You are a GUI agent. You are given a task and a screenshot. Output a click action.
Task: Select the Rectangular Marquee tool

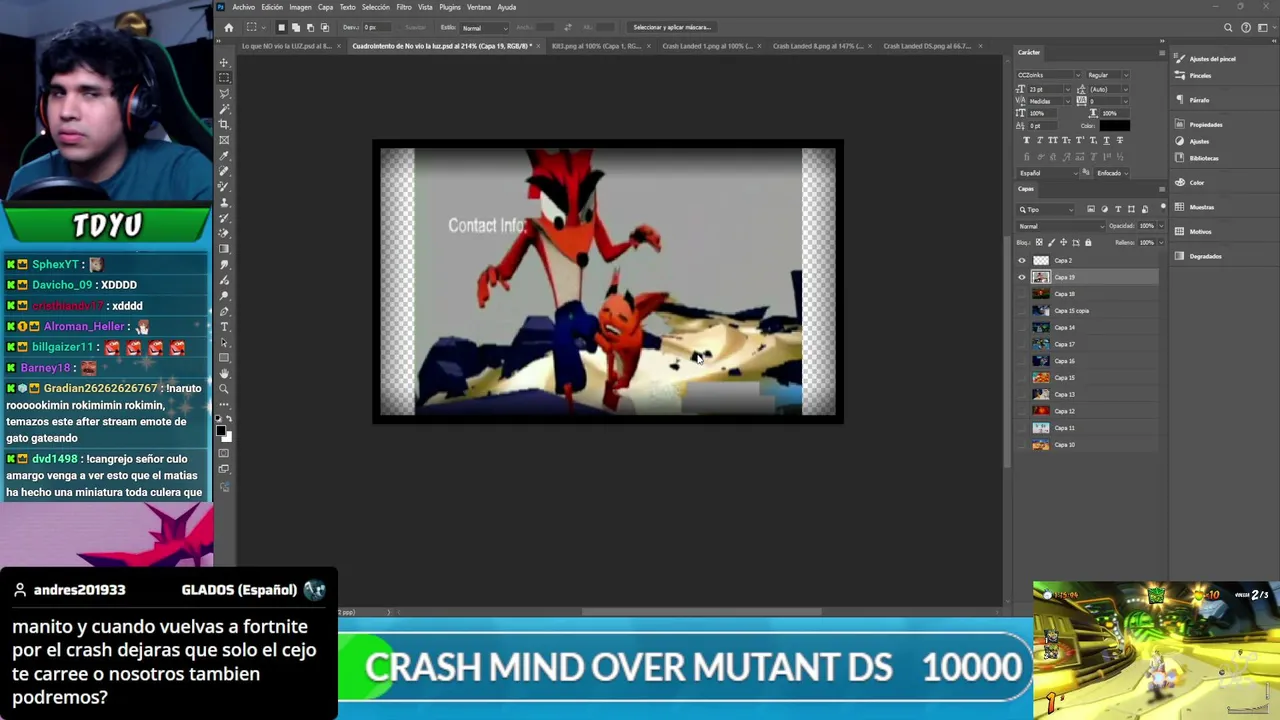224,77
